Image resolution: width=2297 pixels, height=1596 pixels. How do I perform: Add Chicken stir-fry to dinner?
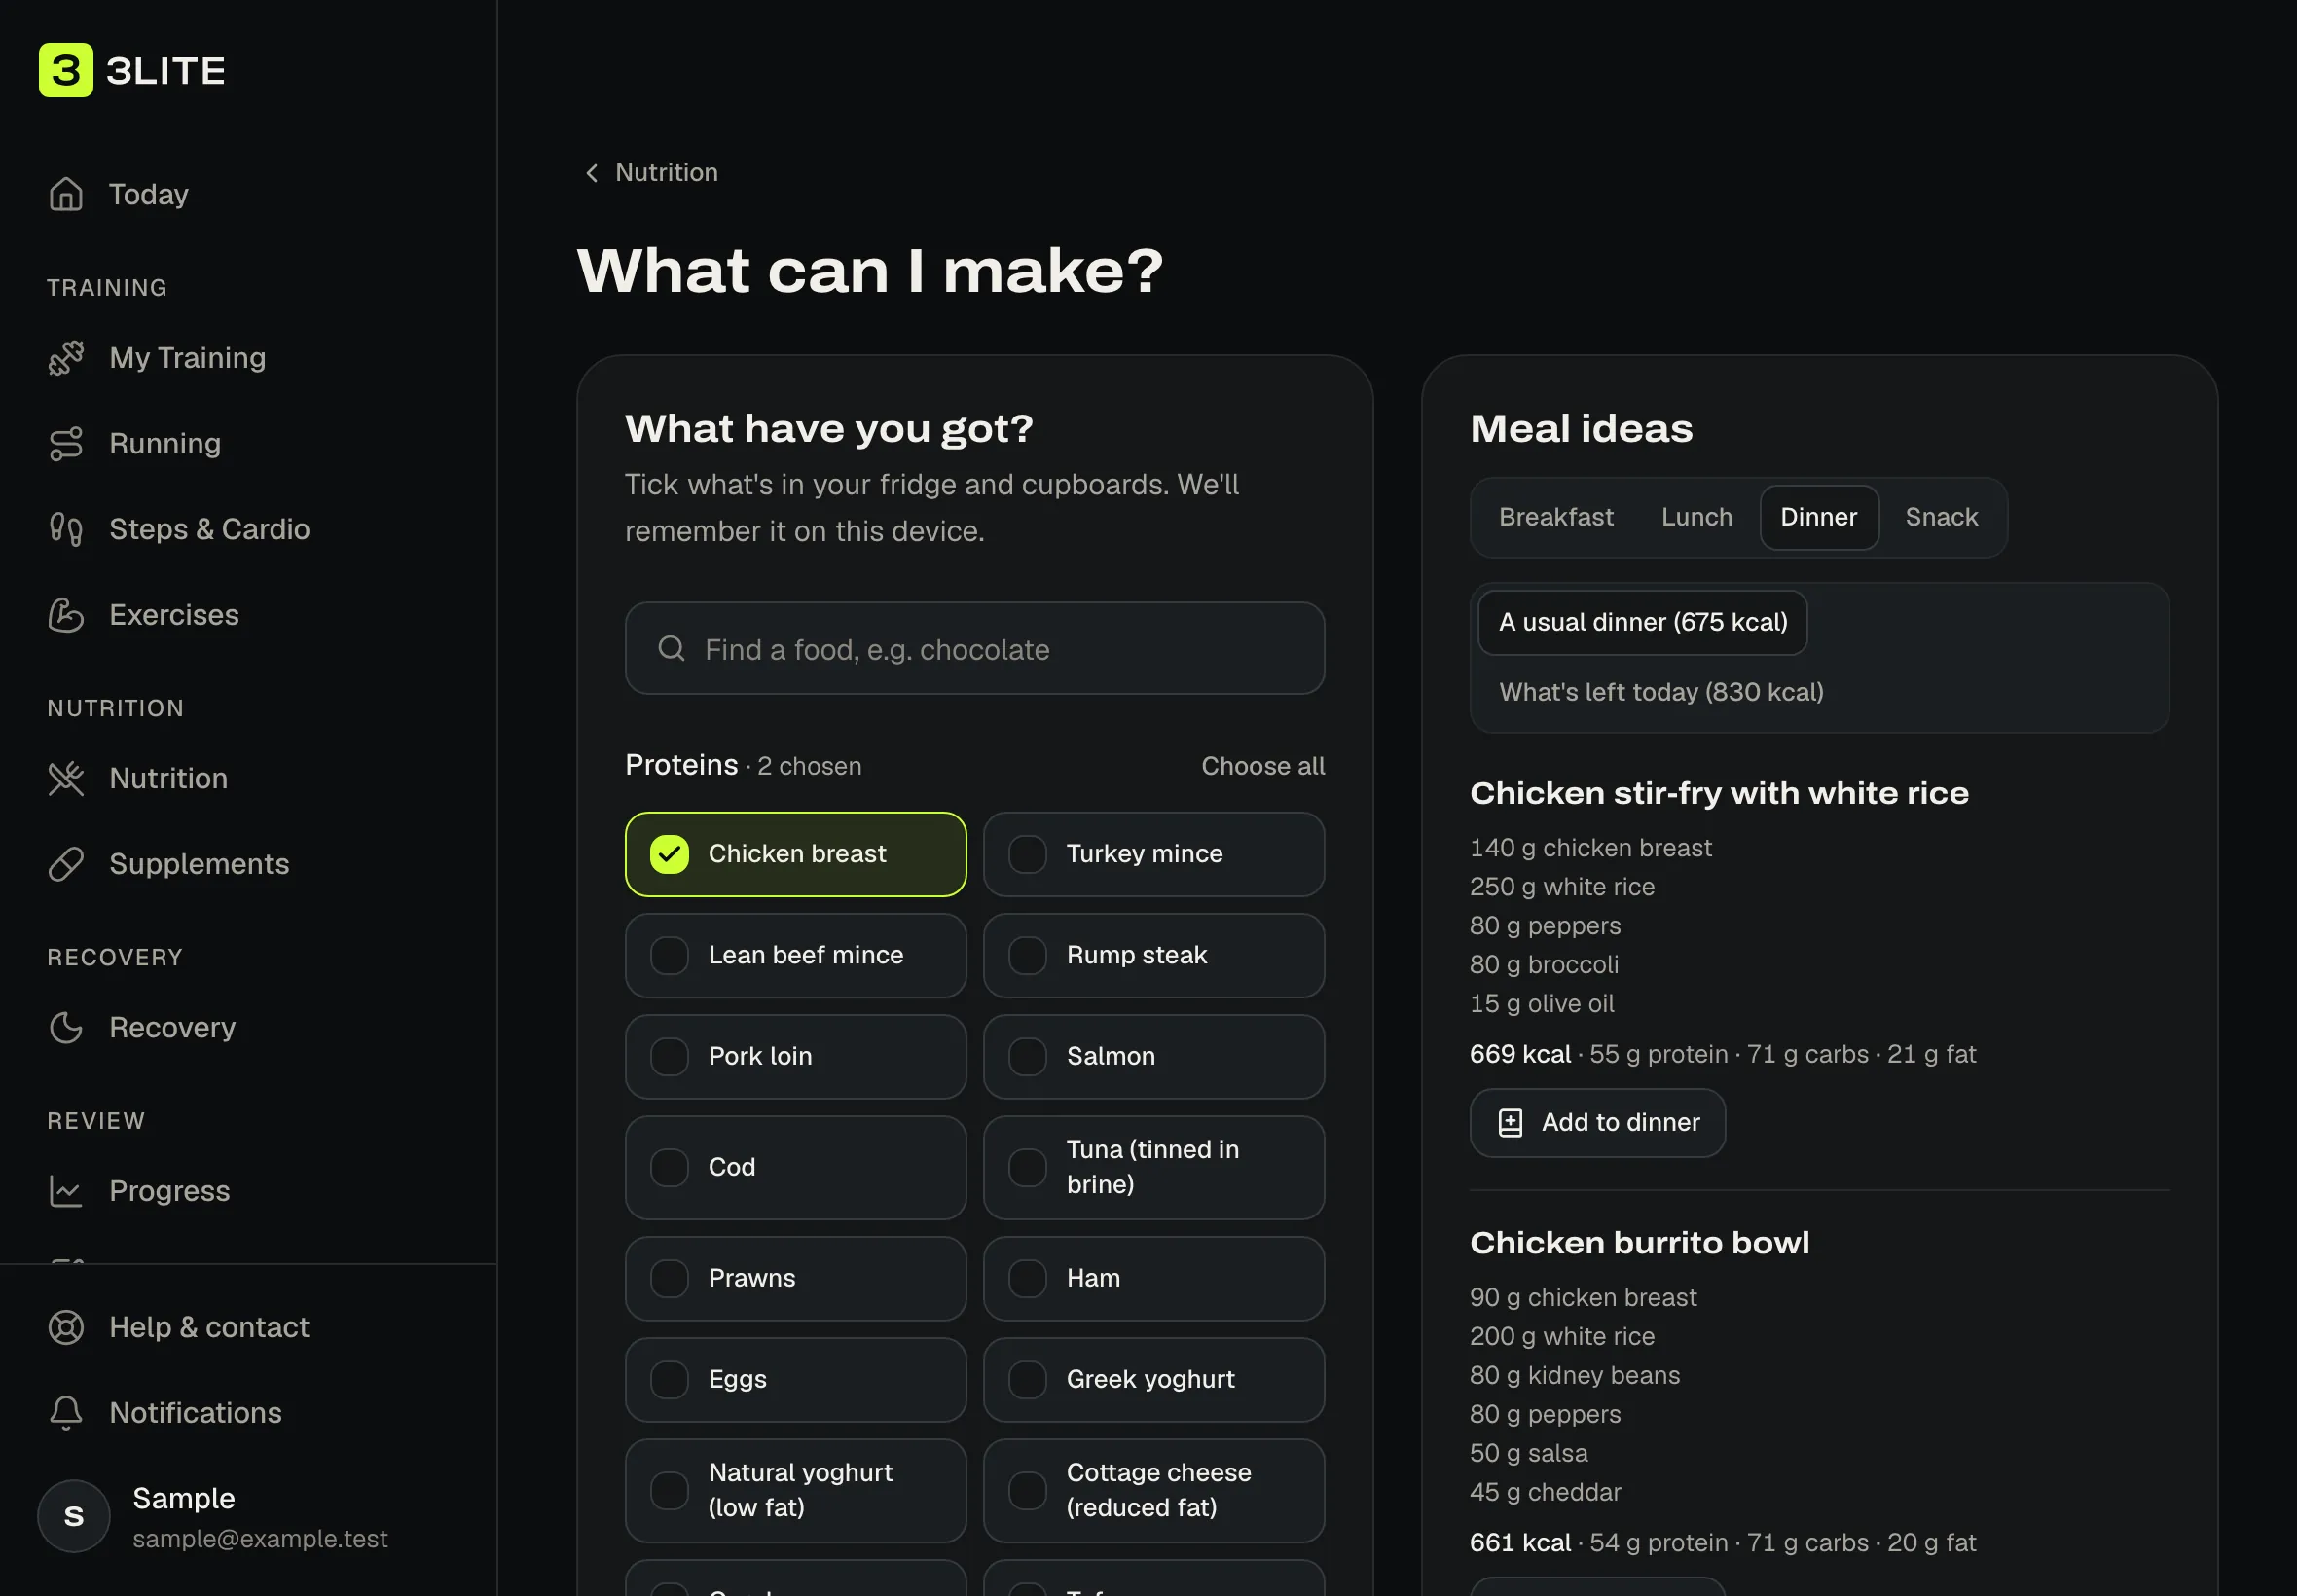[x=1597, y=1123]
